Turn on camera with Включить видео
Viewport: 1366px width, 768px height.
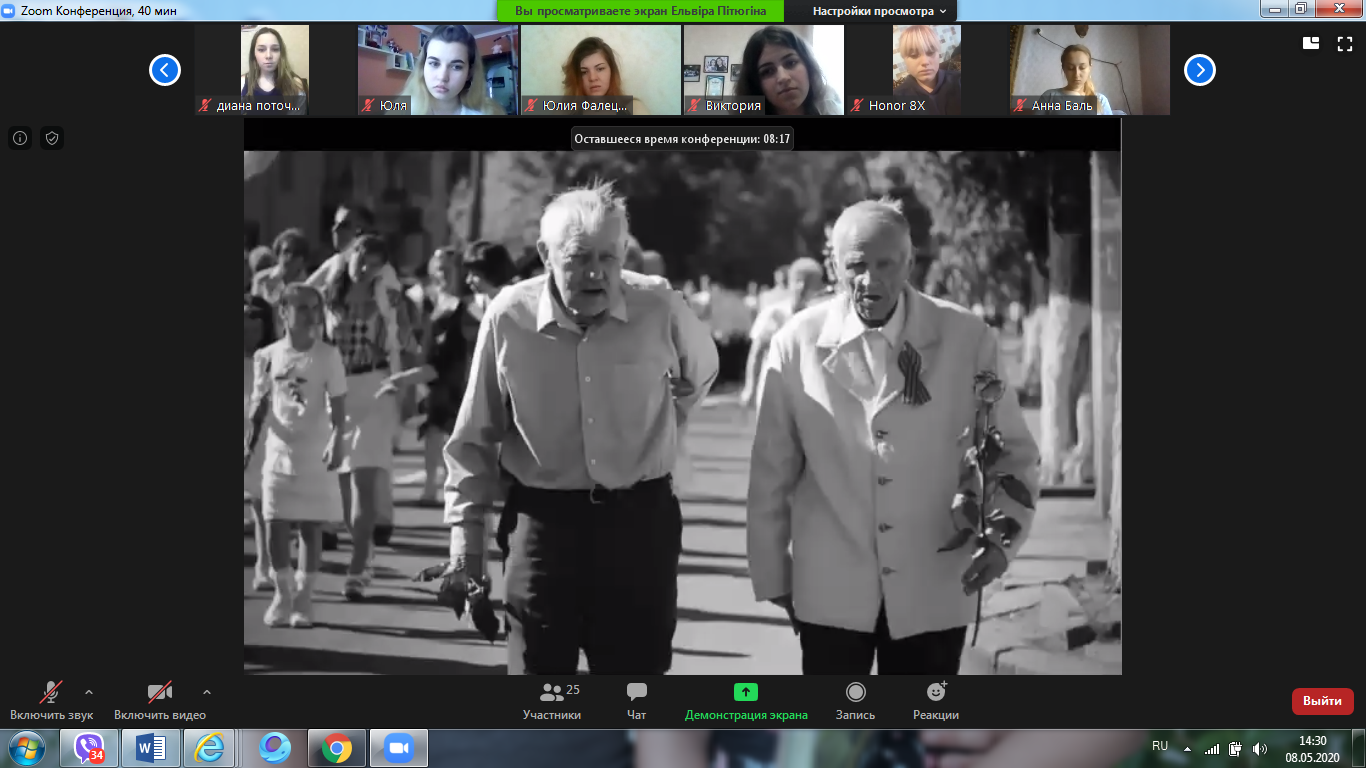click(159, 692)
